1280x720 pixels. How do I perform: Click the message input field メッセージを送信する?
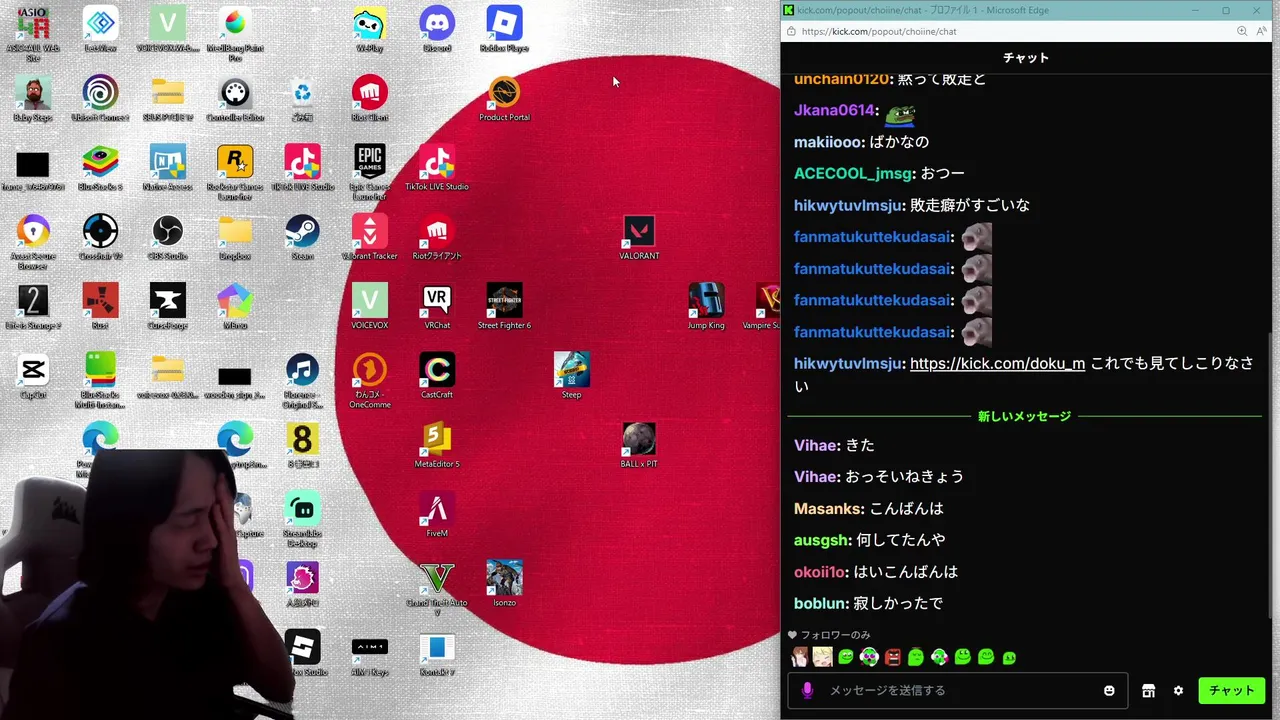[958, 691]
